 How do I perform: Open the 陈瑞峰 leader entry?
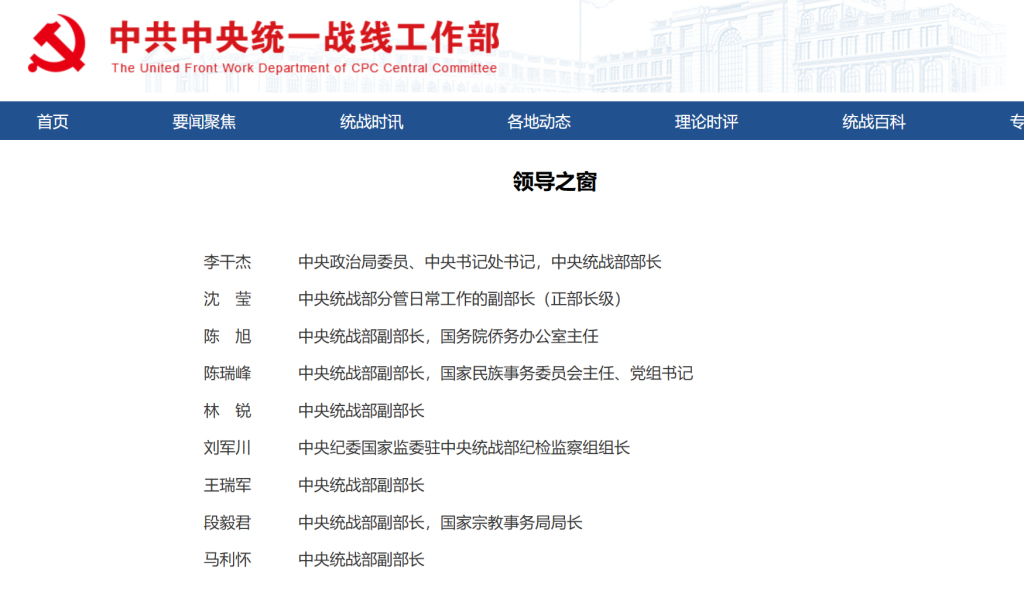227,373
